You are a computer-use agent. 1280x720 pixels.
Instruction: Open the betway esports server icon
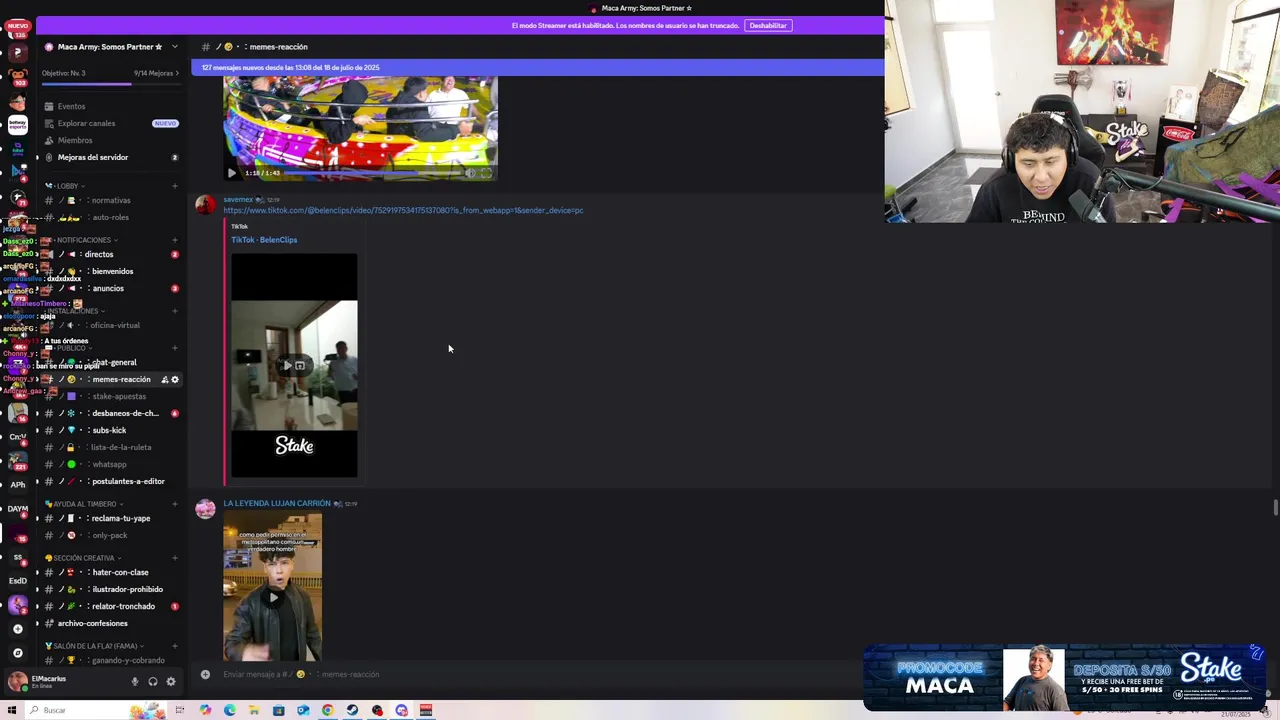pyautogui.click(x=17, y=125)
